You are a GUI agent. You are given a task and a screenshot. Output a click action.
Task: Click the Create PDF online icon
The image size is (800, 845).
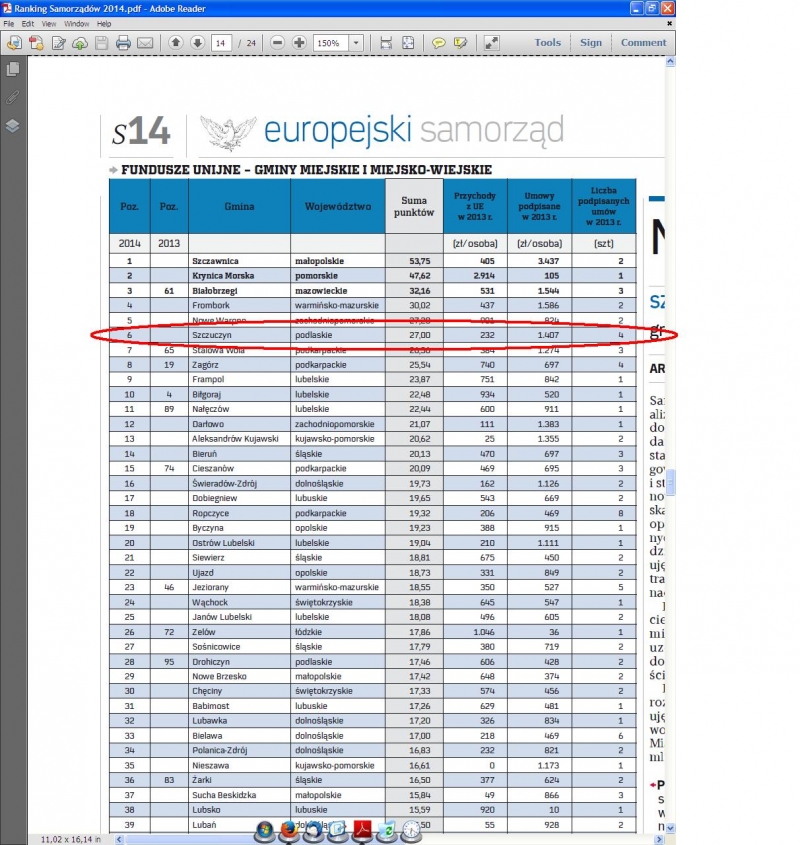[36, 43]
